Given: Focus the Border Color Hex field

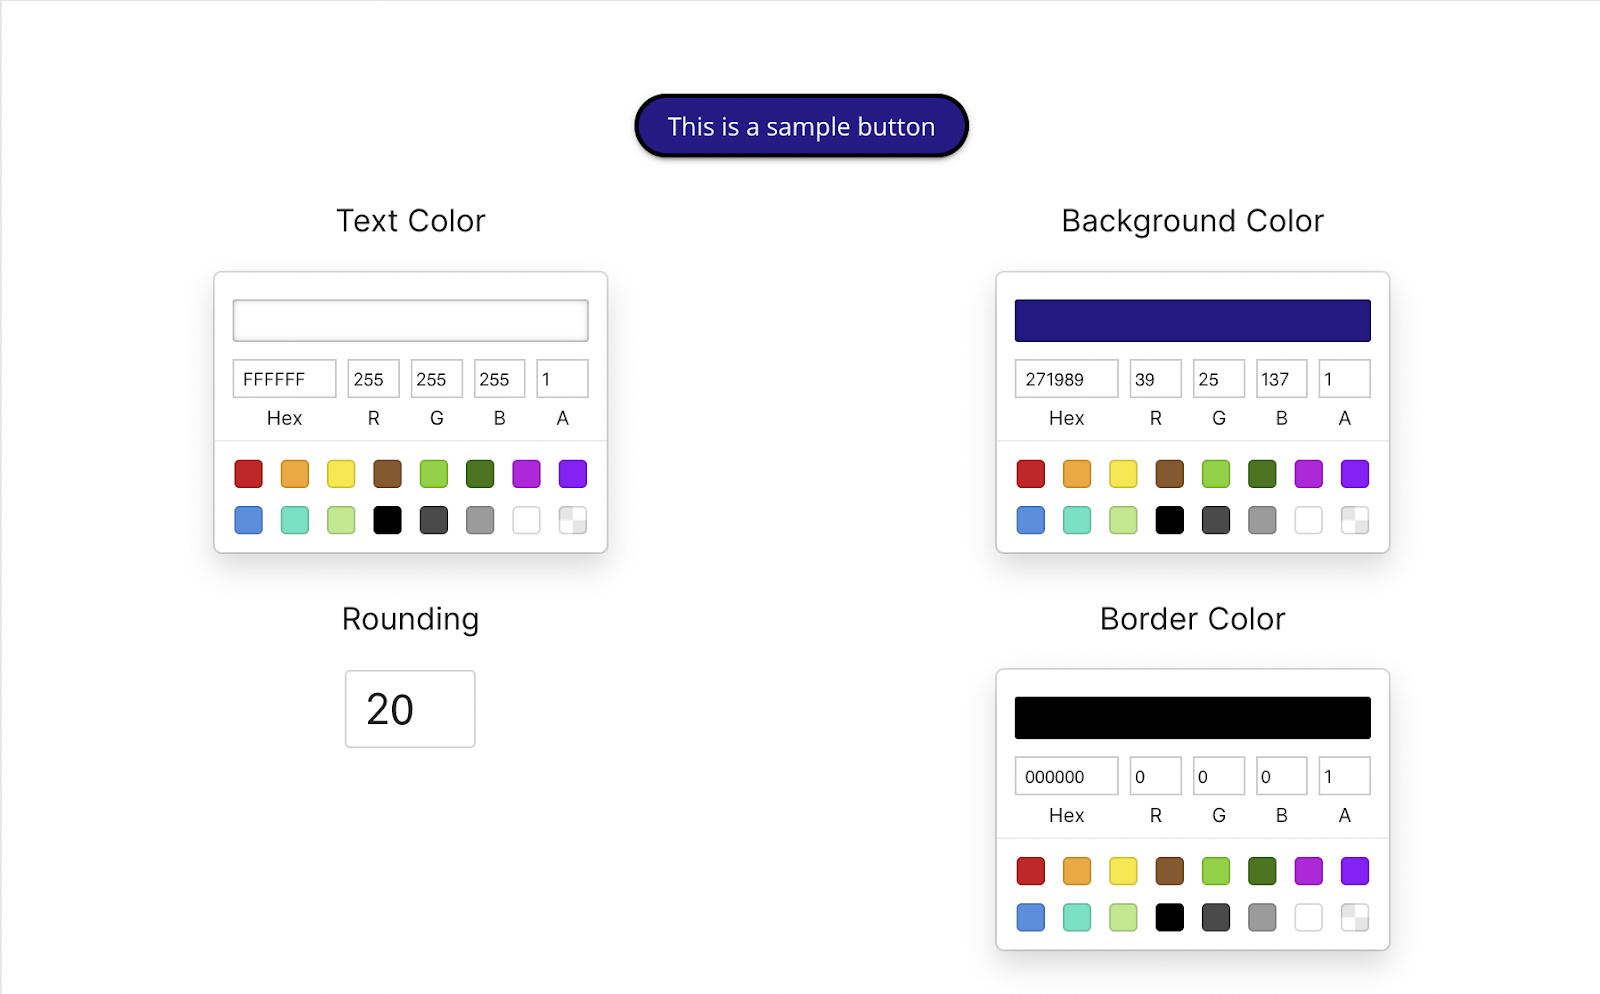Looking at the screenshot, I should (1066, 776).
